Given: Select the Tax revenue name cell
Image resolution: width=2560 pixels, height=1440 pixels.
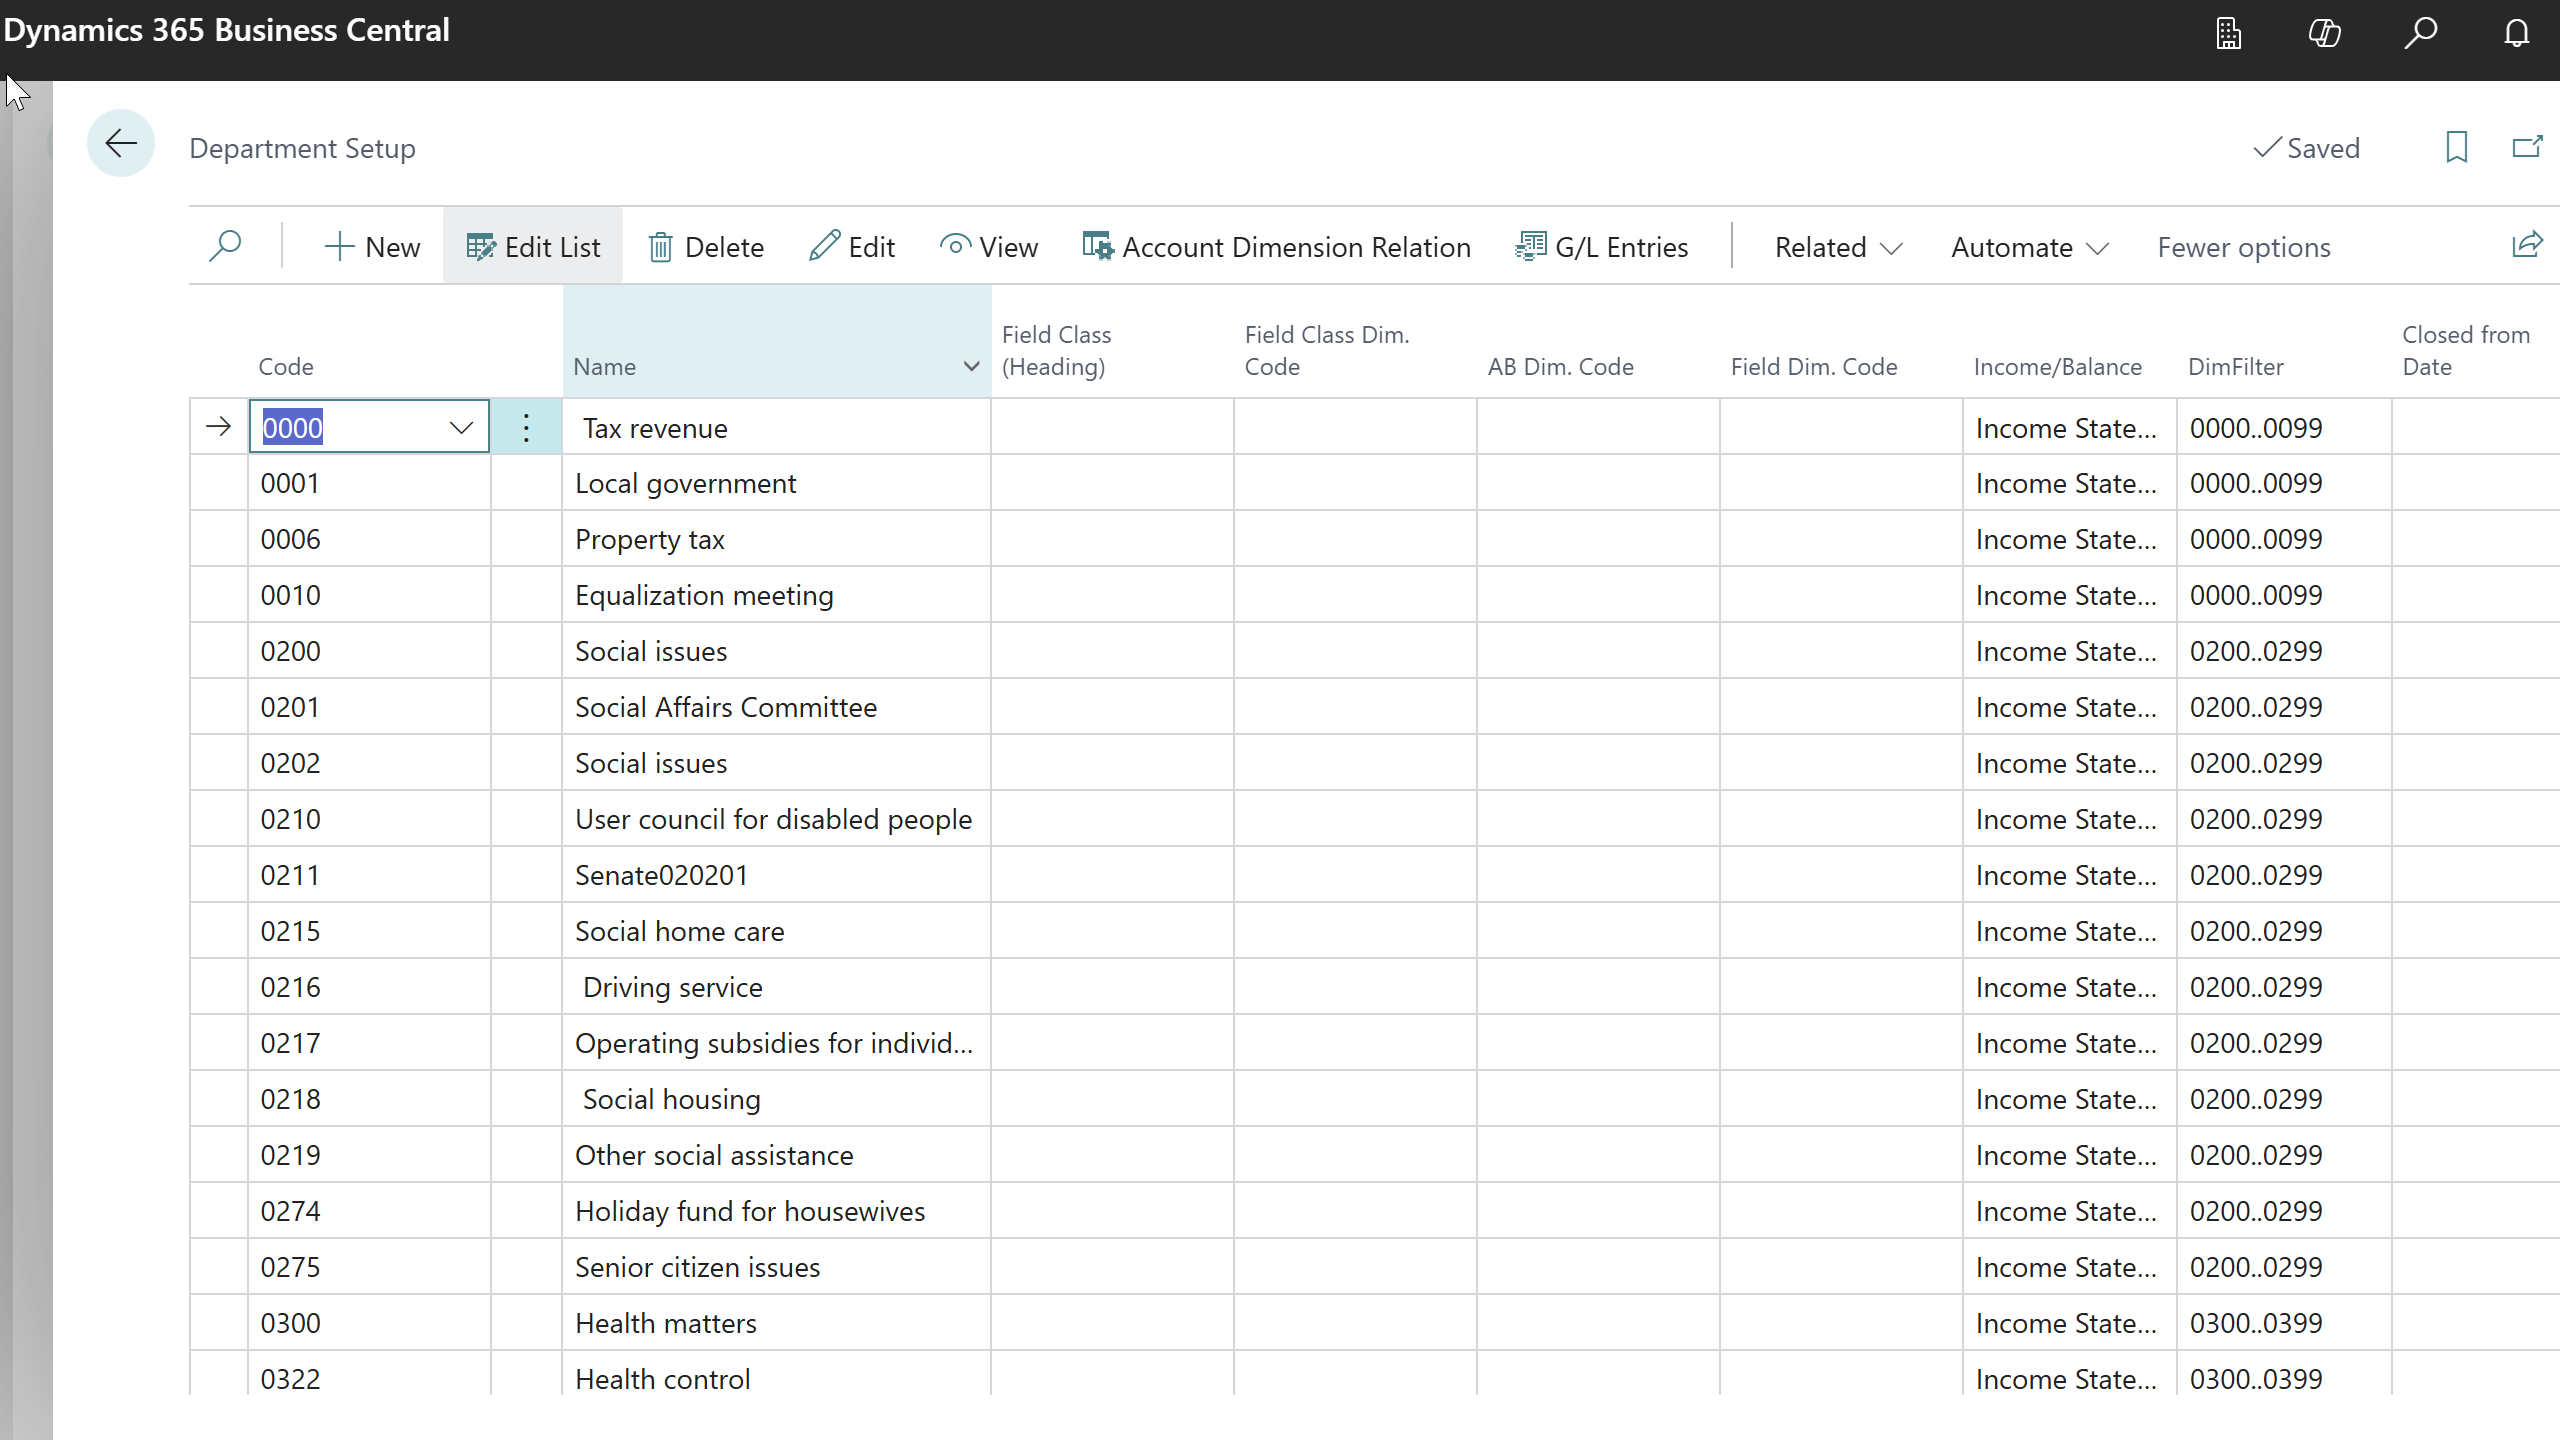Looking at the screenshot, I should (777, 428).
